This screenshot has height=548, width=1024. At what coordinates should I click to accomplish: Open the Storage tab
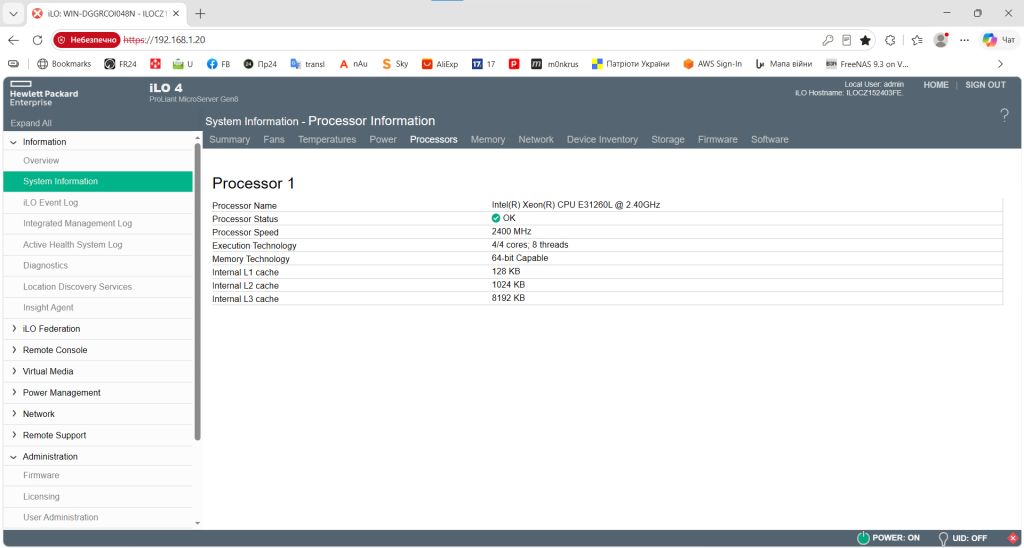[x=667, y=139]
